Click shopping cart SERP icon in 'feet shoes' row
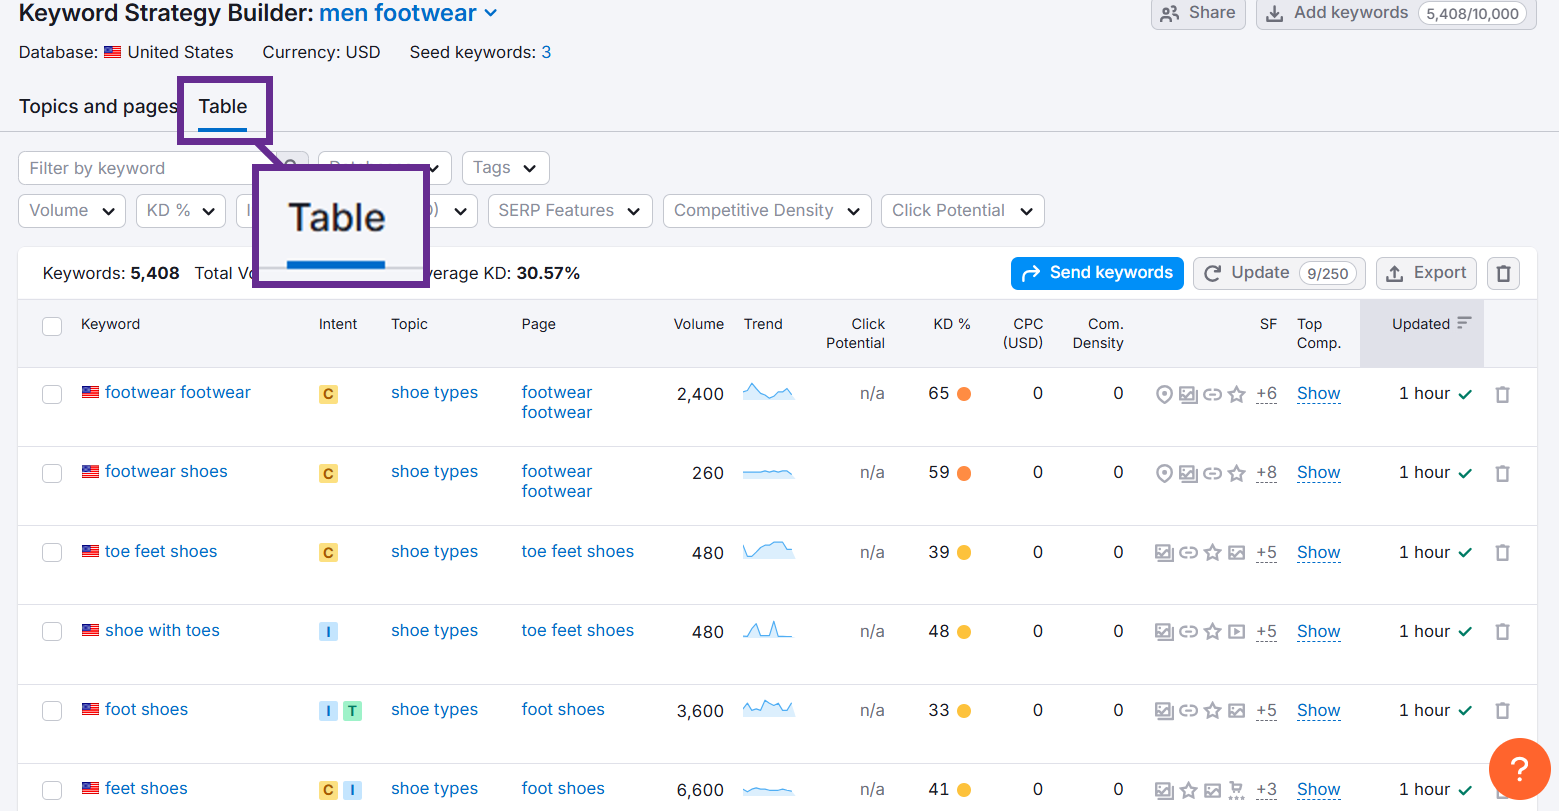1559x811 pixels. pyautogui.click(x=1237, y=790)
